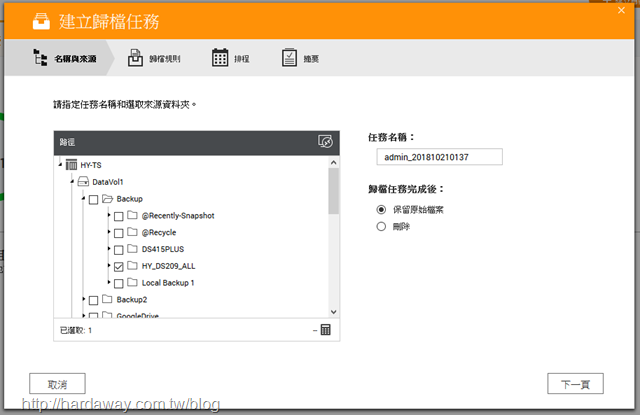Screen dimensions: 640x415
Task: Click the summary clipboard icon
Action: click(289, 58)
